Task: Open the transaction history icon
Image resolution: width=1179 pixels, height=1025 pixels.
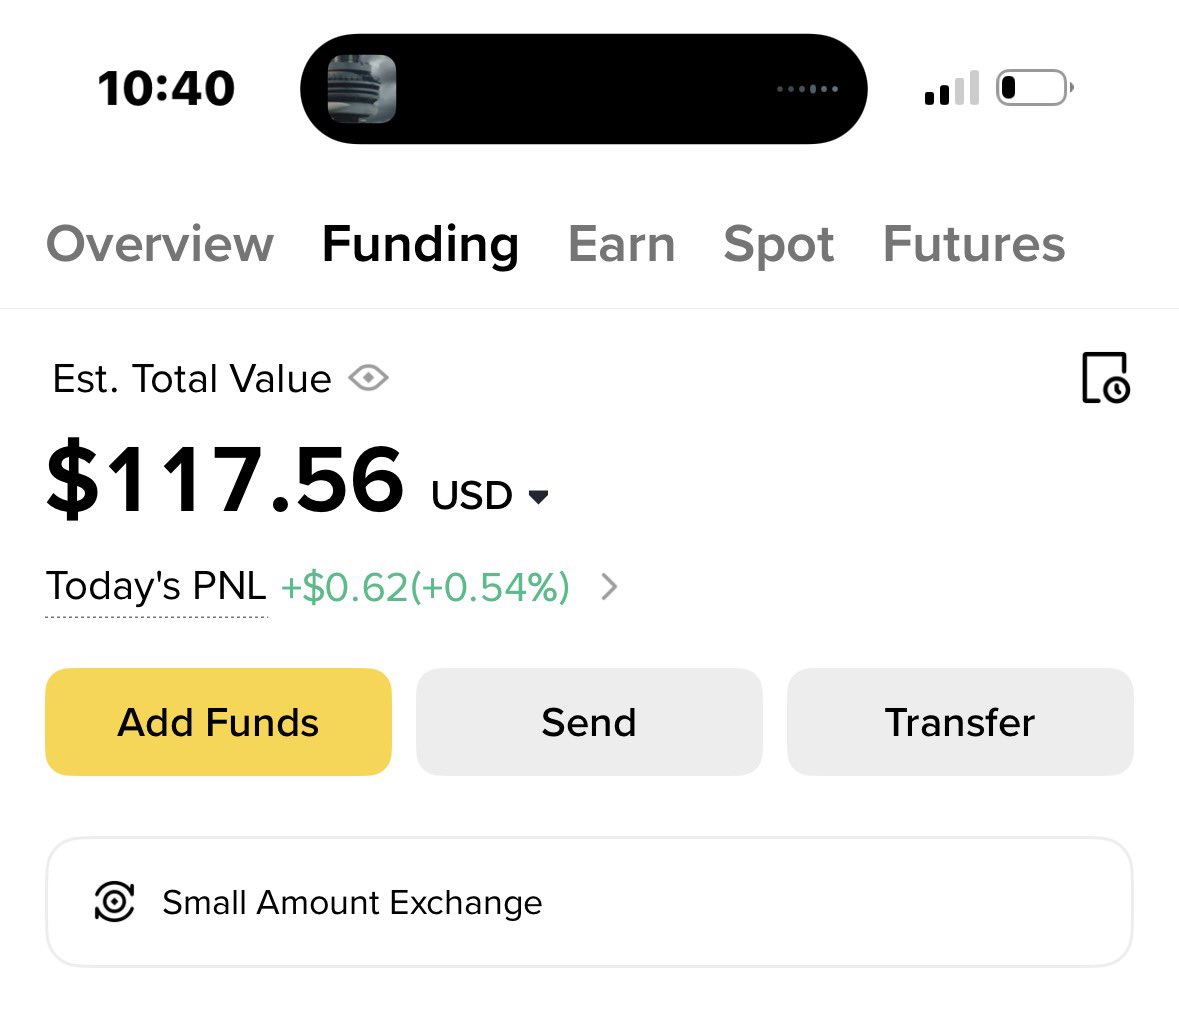Action: [1105, 378]
